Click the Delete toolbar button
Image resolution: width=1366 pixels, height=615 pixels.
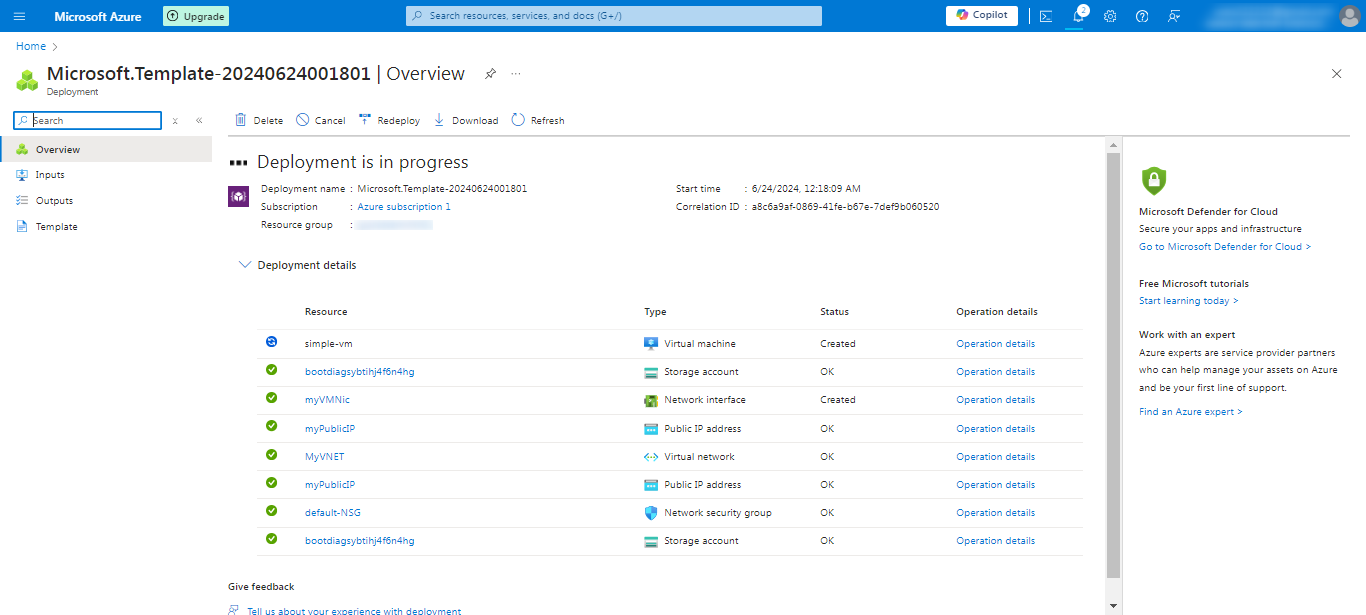tap(258, 120)
